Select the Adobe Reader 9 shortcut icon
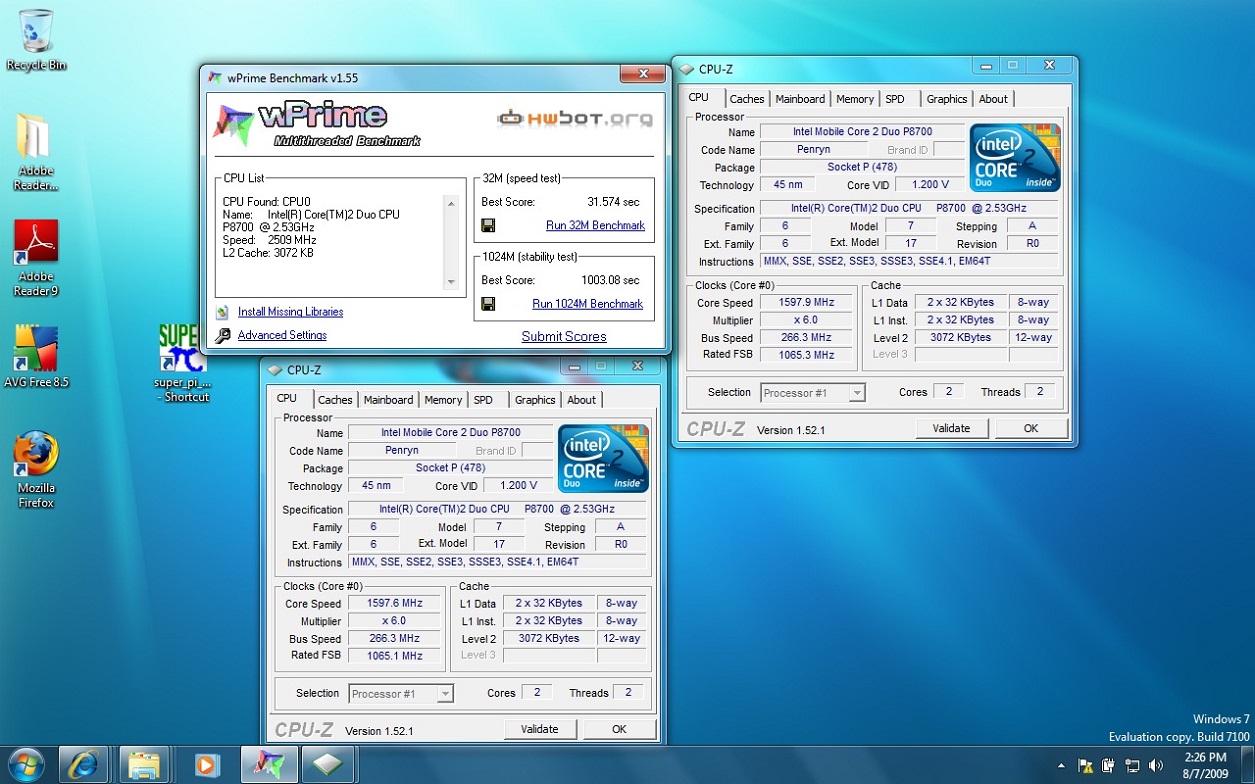 36,257
